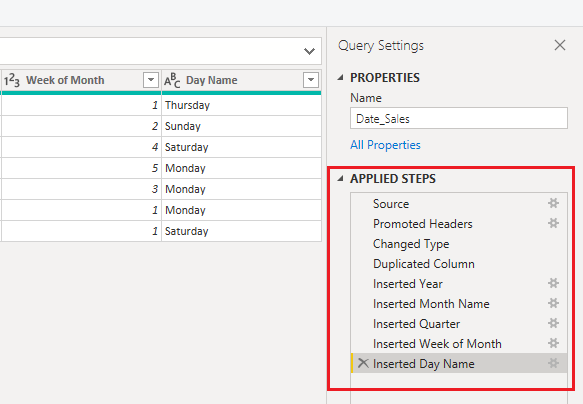This screenshot has width=583, height=404.
Task: Close the Query Settings pane
Action: [560, 45]
